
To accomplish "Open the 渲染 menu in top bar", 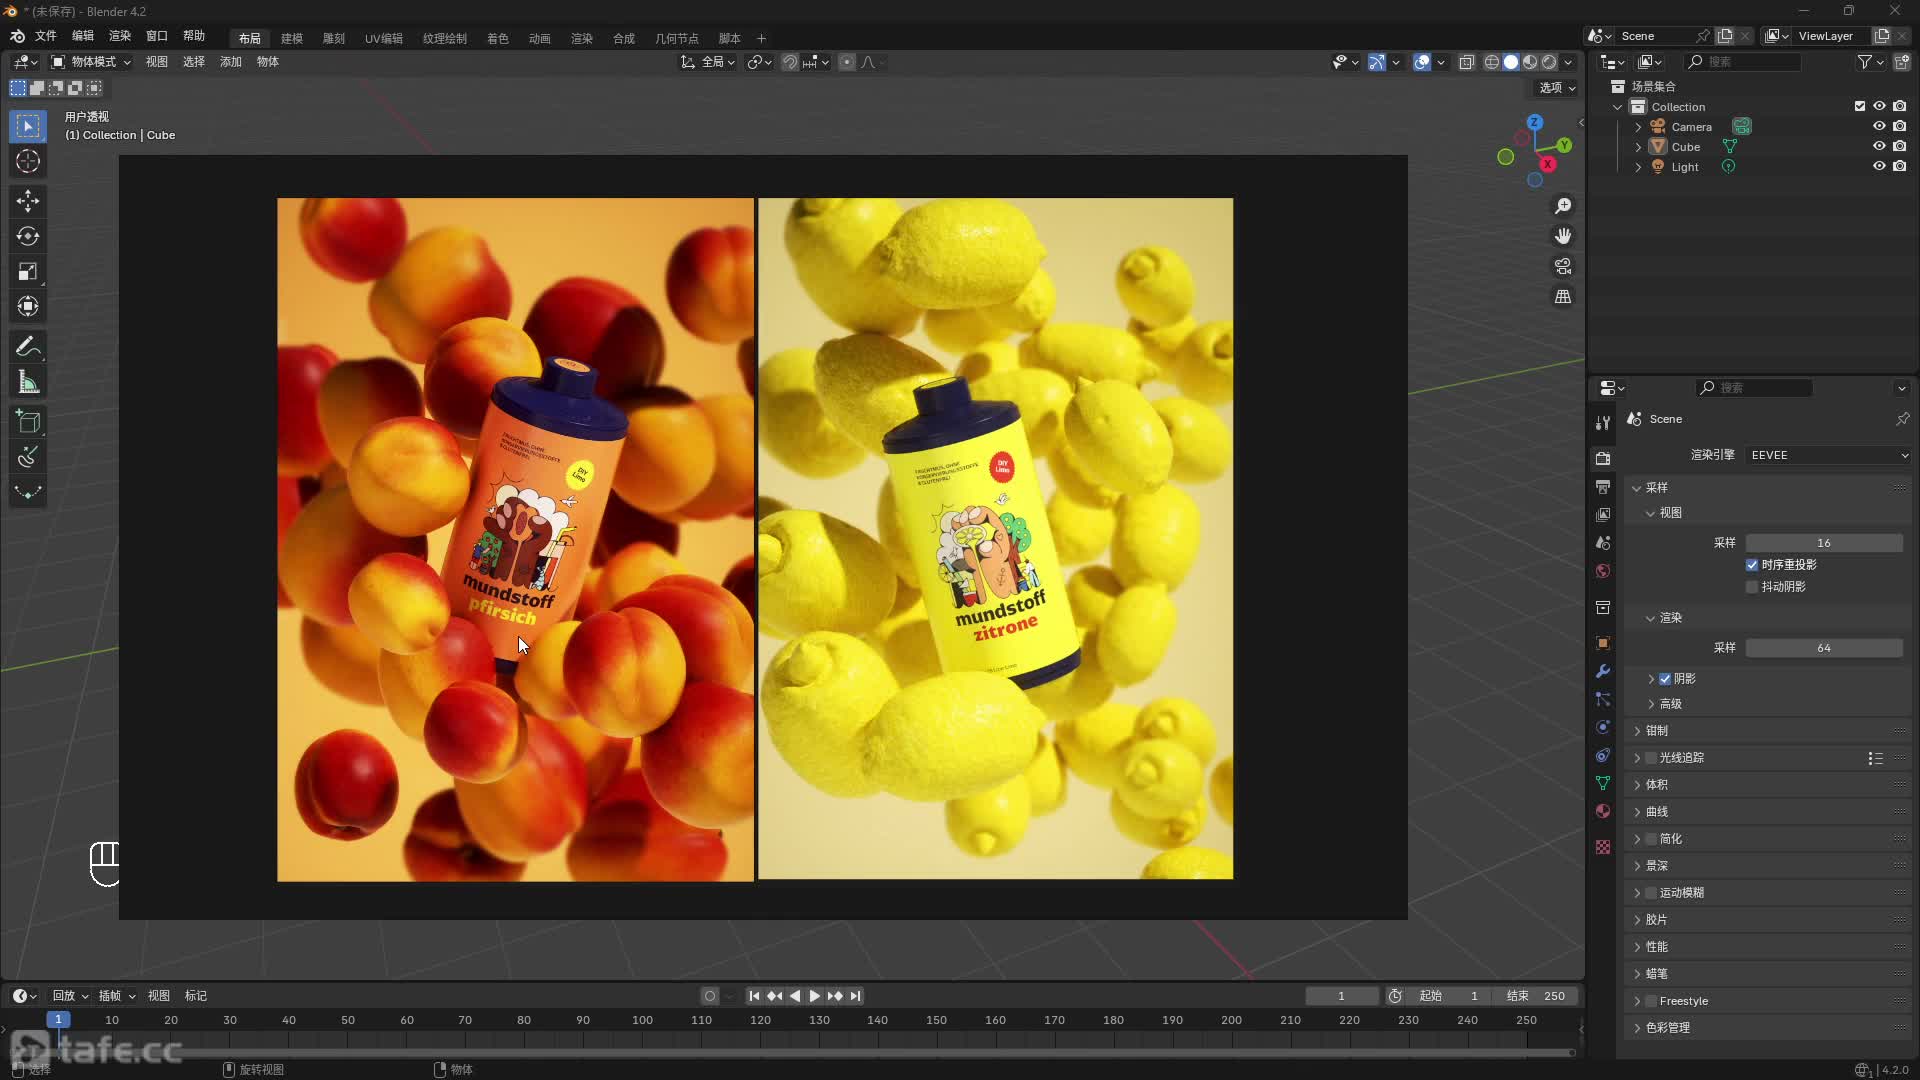I will (x=120, y=36).
